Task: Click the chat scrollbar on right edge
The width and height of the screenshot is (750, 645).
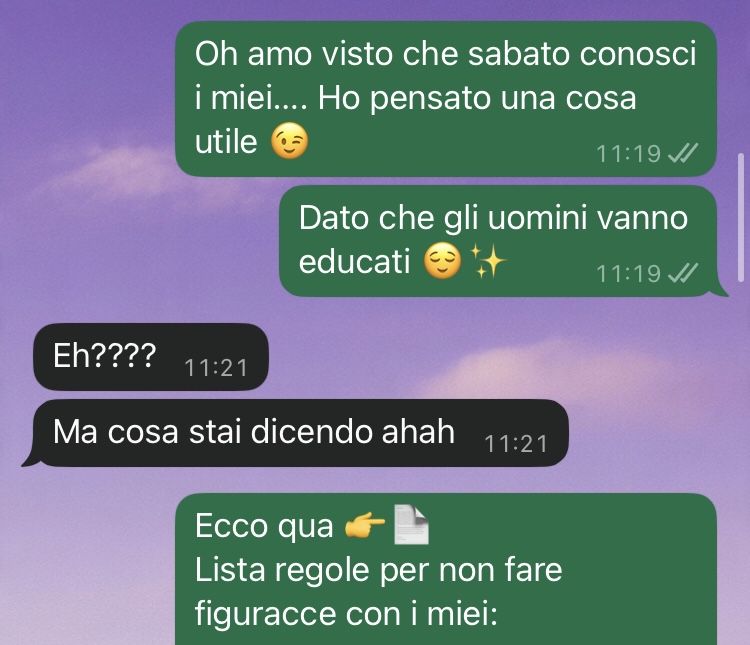Action: pos(741,218)
